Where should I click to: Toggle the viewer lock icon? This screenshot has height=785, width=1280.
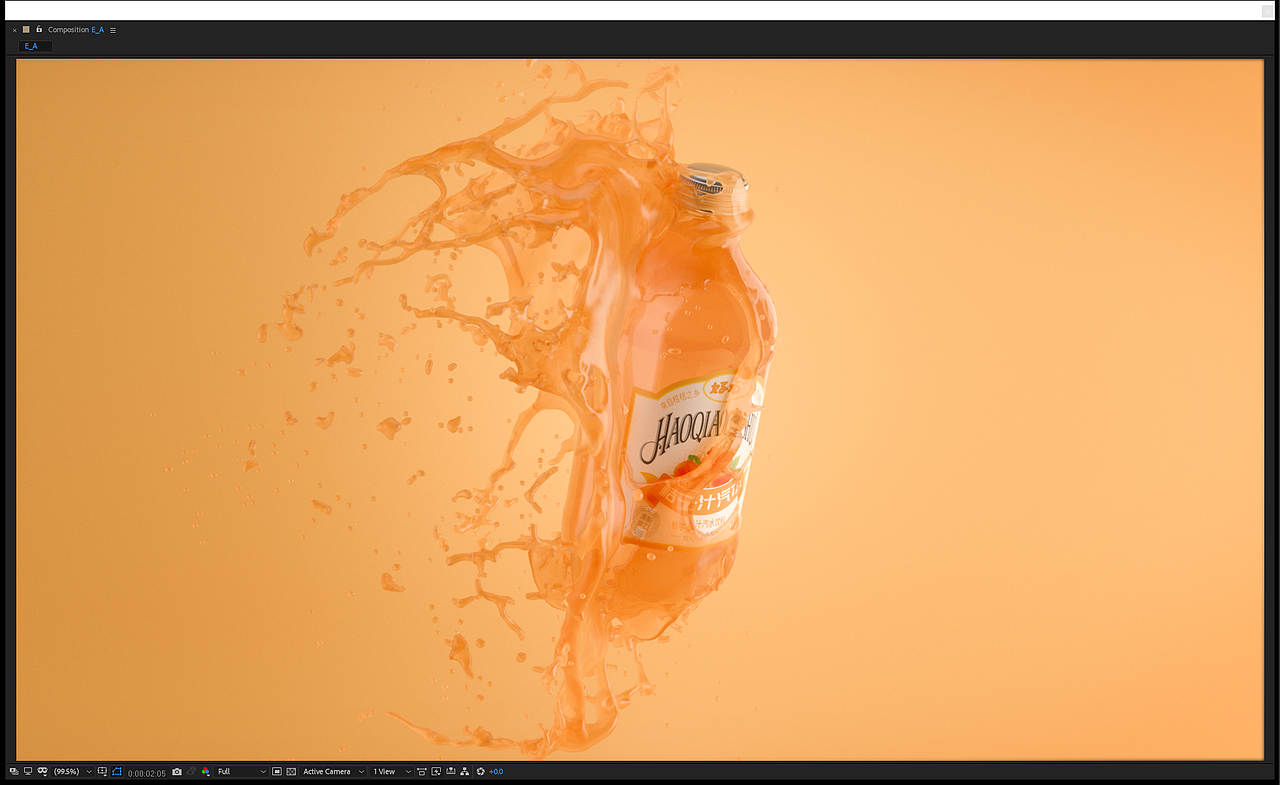(39, 30)
